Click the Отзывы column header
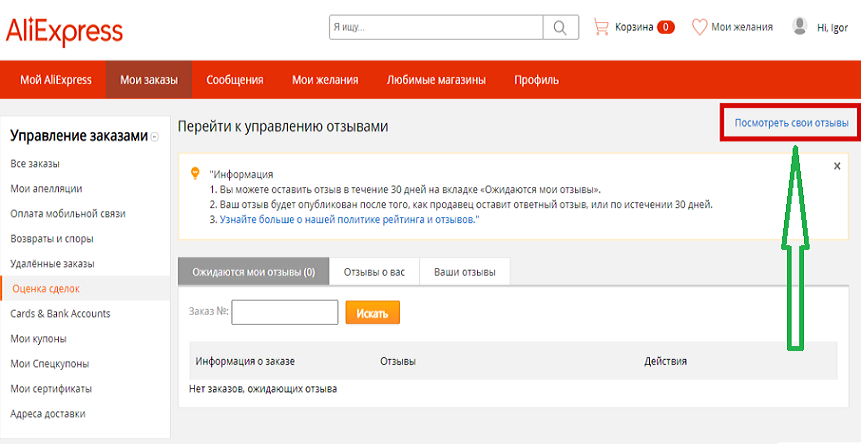This screenshot has height=444, width=861. coord(398,362)
